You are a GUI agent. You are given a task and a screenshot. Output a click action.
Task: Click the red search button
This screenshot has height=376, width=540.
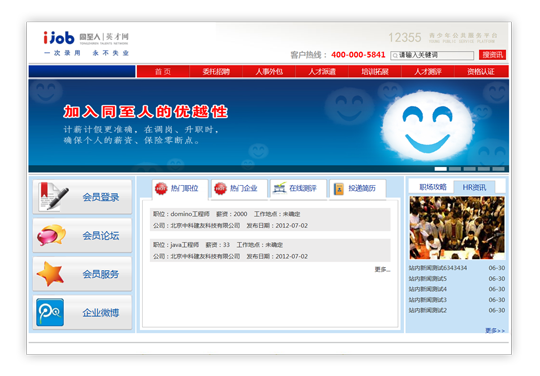[492, 55]
